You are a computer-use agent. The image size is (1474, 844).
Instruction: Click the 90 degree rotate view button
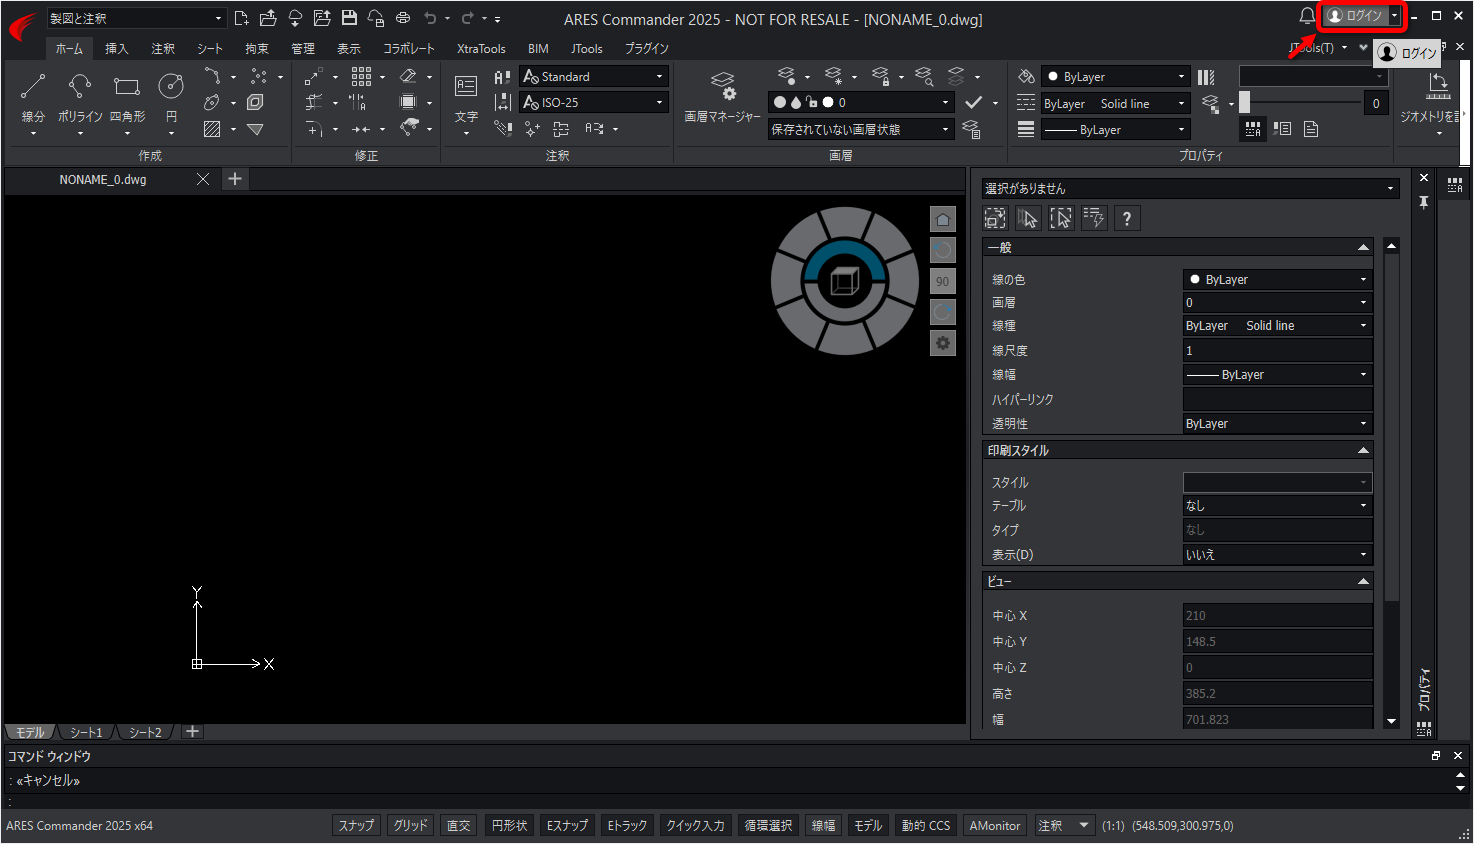[942, 281]
